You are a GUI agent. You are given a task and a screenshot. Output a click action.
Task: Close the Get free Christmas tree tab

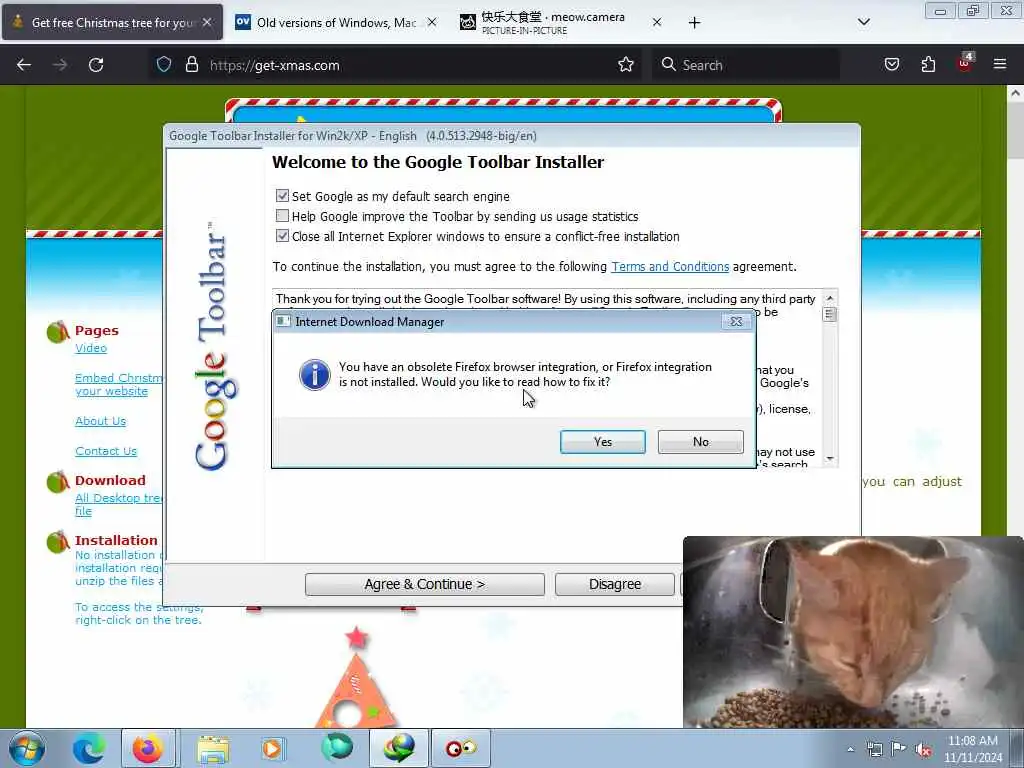[207, 22]
